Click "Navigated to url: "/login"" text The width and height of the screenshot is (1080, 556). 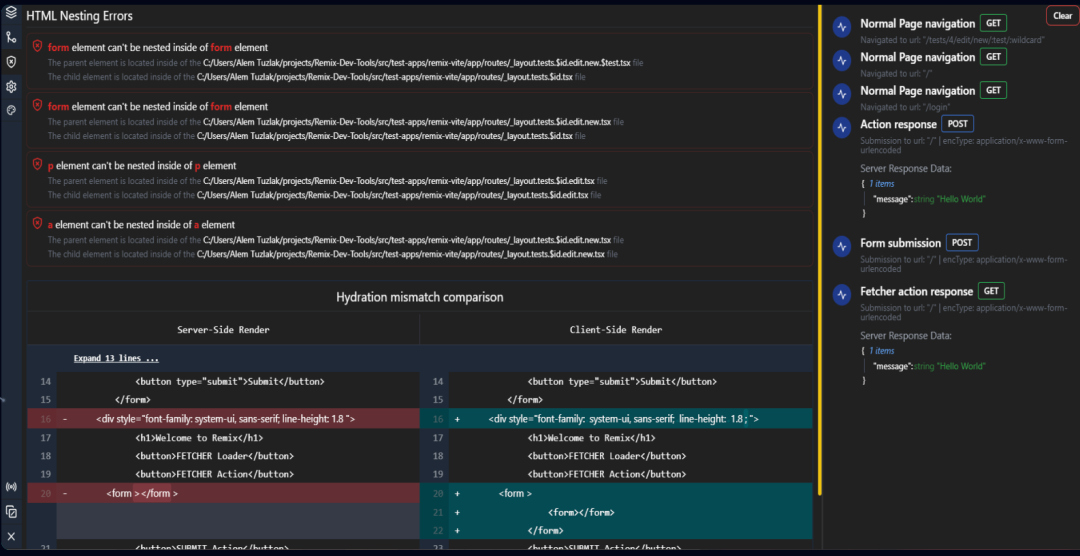point(904,107)
